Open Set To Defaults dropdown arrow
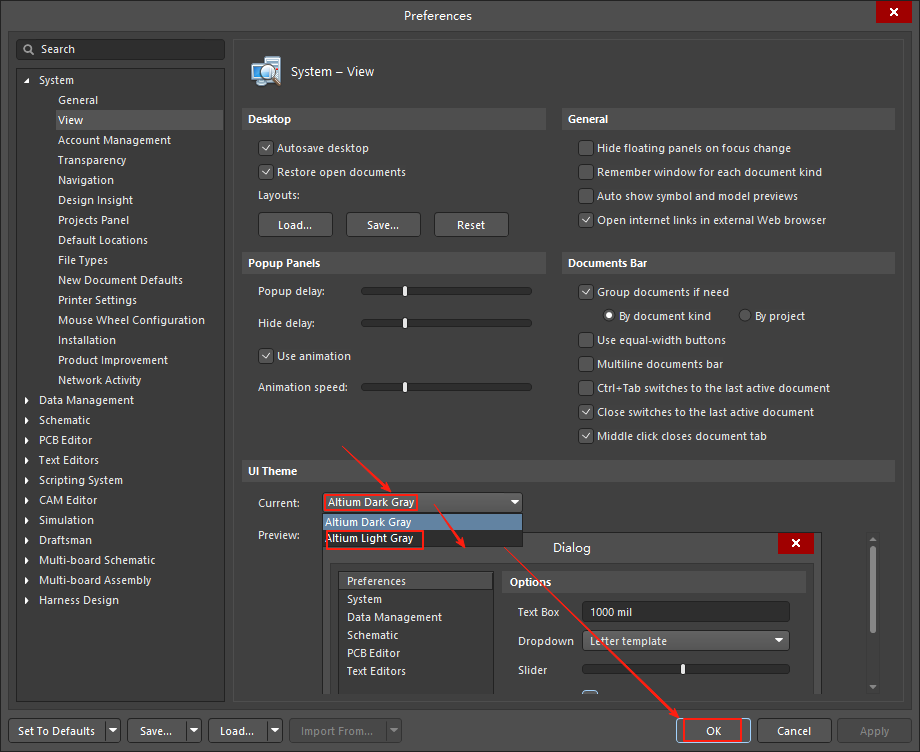 (113, 731)
